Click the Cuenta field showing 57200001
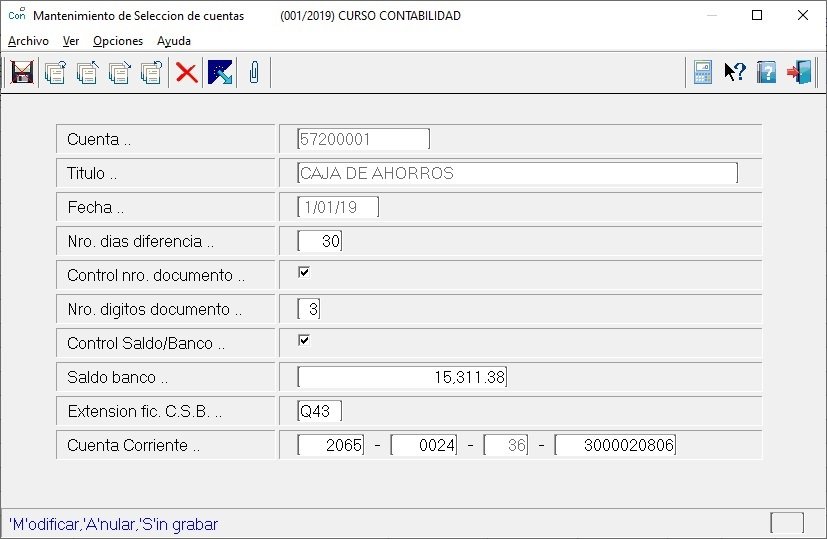Image resolution: width=827 pixels, height=539 pixels. click(x=363, y=139)
